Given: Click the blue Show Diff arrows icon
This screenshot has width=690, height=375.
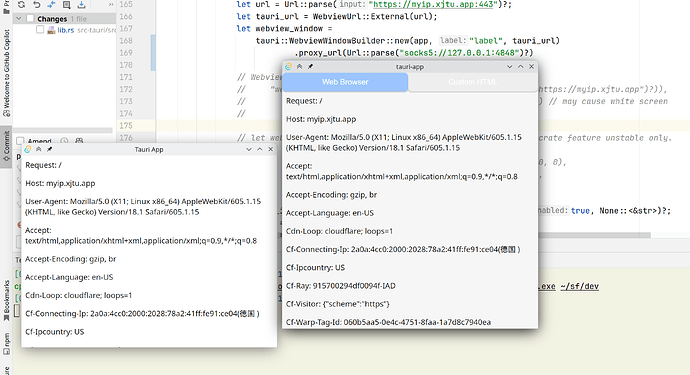Looking at the screenshot, I should click(51, 5).
